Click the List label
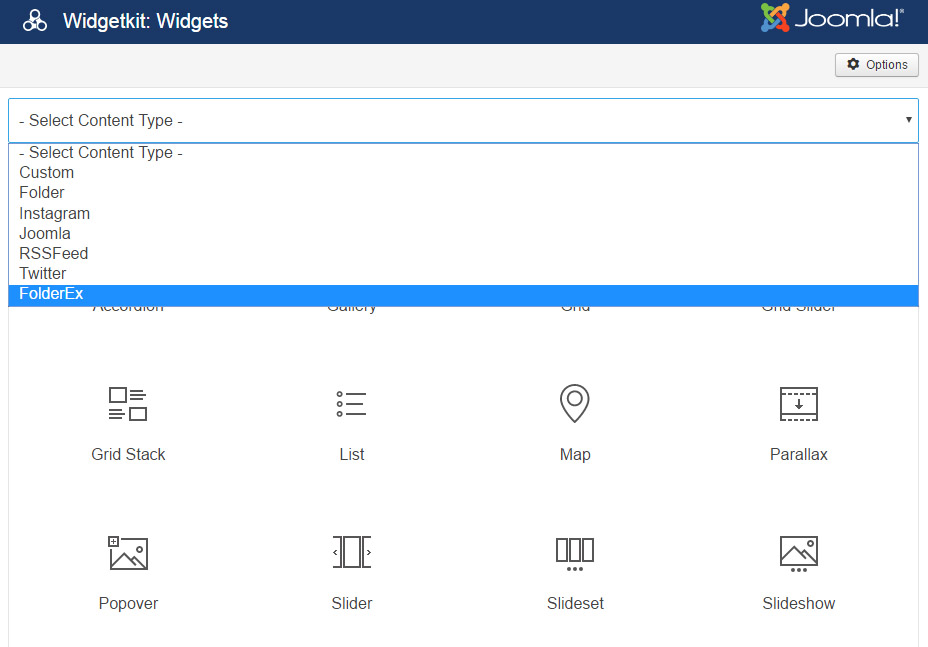The height and width of the screenshot is (647, 928). [352, 455]
